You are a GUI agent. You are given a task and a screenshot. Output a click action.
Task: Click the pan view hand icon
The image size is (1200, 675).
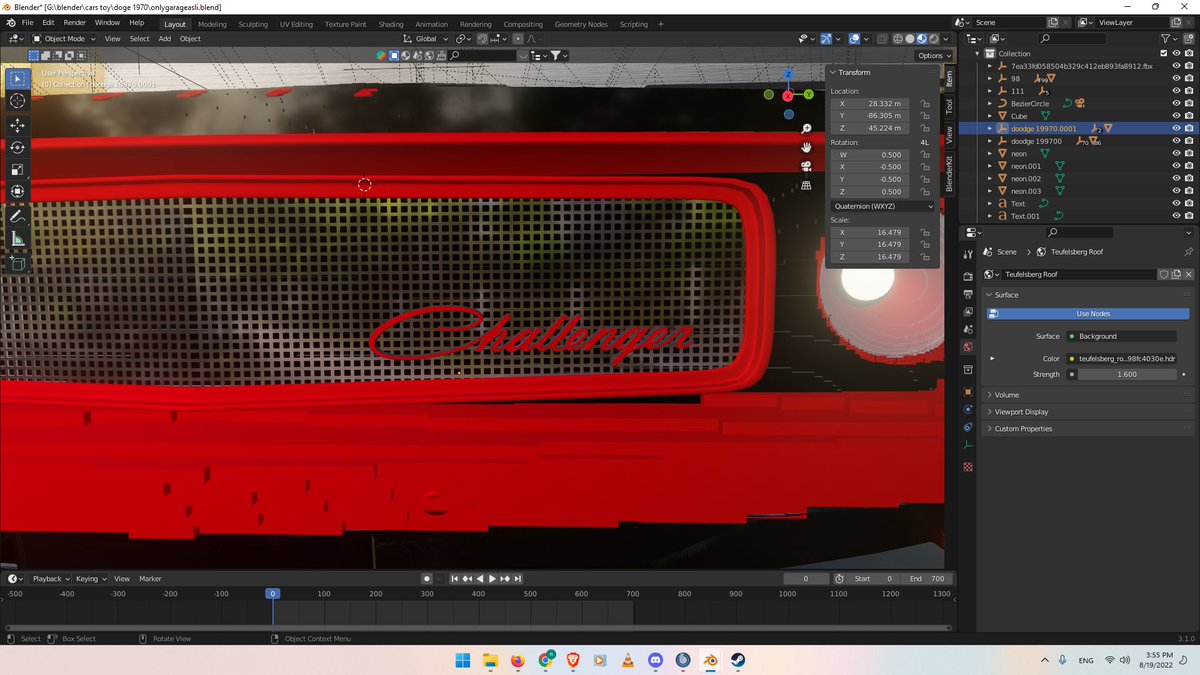pyautogui.click(x=806, y=147)
